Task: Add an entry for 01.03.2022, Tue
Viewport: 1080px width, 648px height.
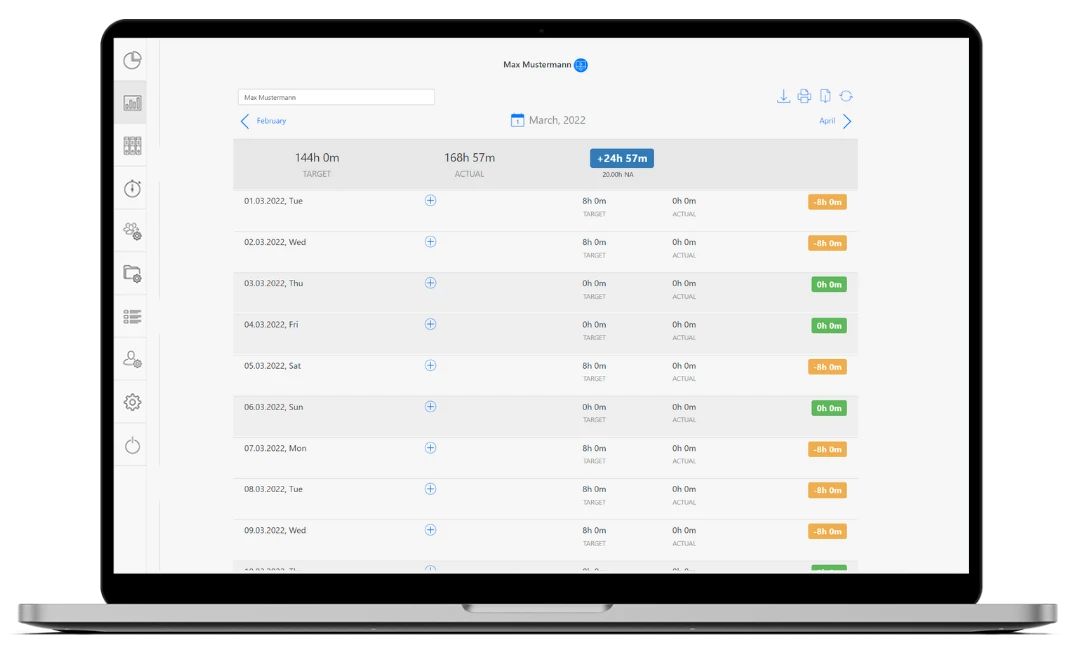Action: coord(430,200)
